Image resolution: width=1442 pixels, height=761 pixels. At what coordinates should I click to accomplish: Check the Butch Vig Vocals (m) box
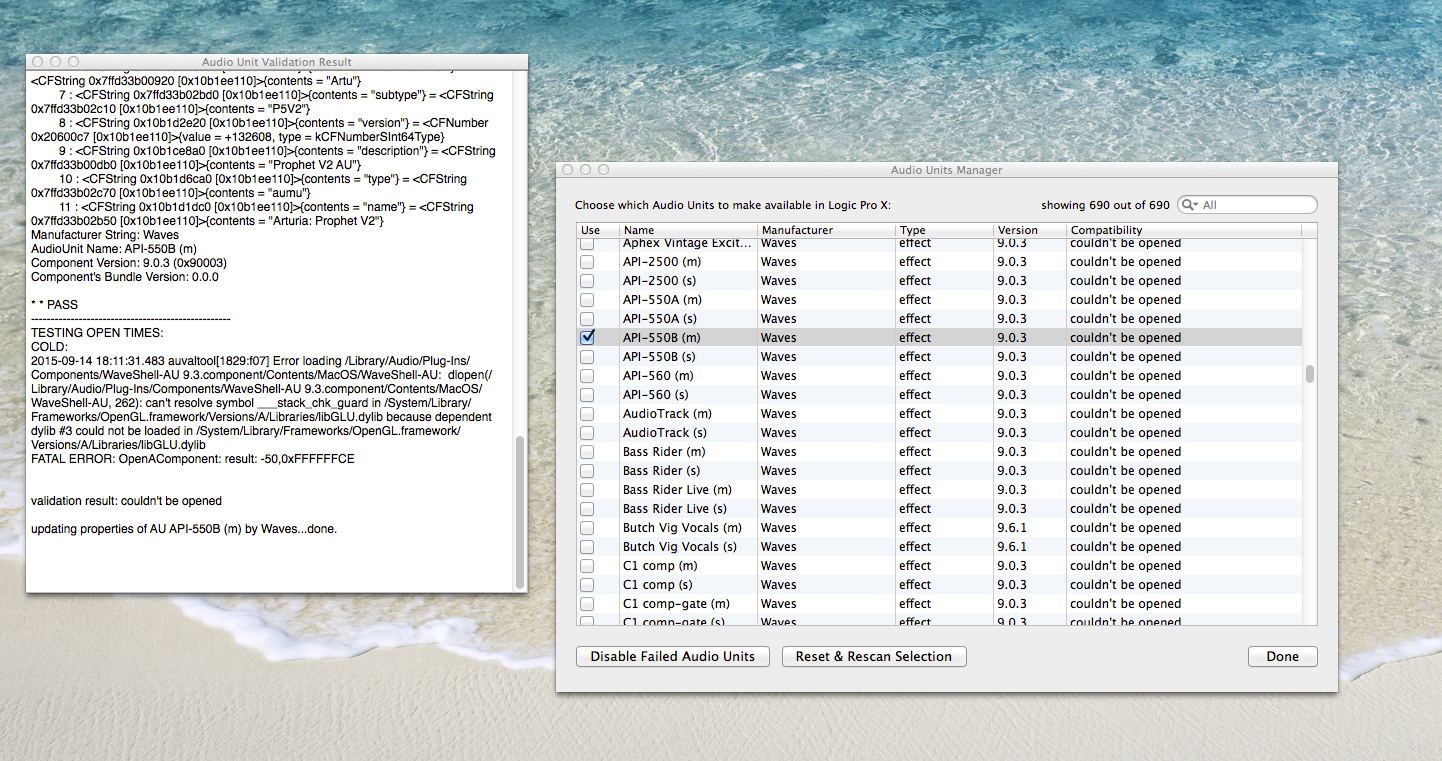click(587, 528)
